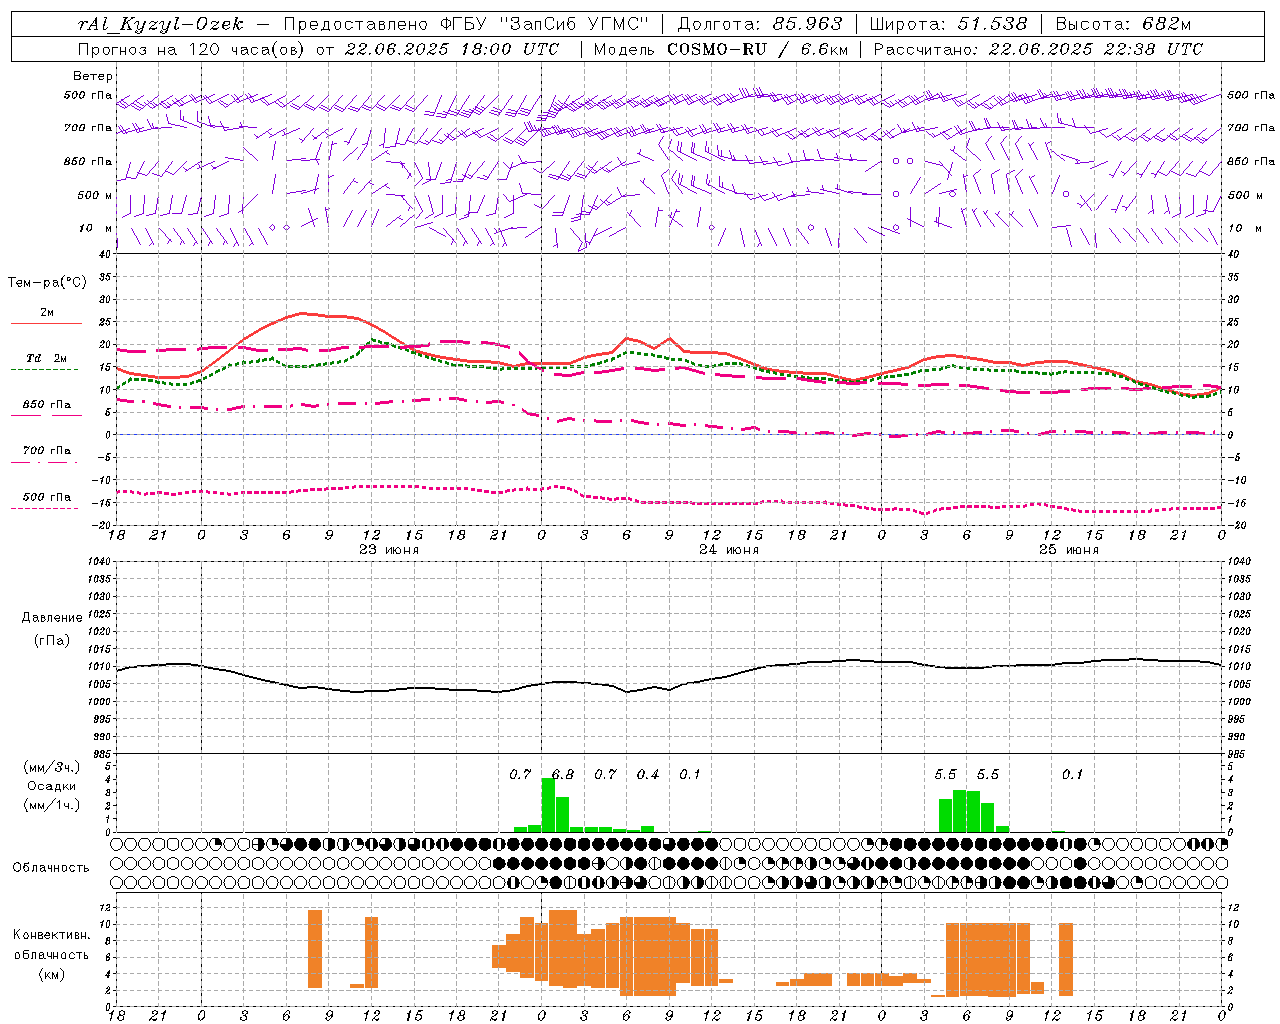Click the elevation label Высота: 682м
This screenshot has height=1024, width=1280.
point(1123,24)
